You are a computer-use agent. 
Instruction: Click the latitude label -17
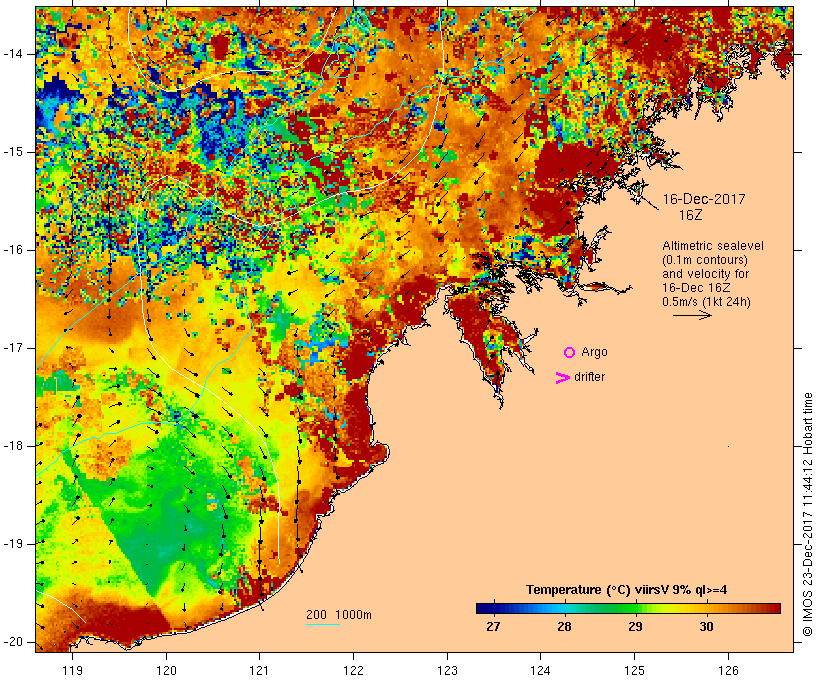tap(13, 348)
